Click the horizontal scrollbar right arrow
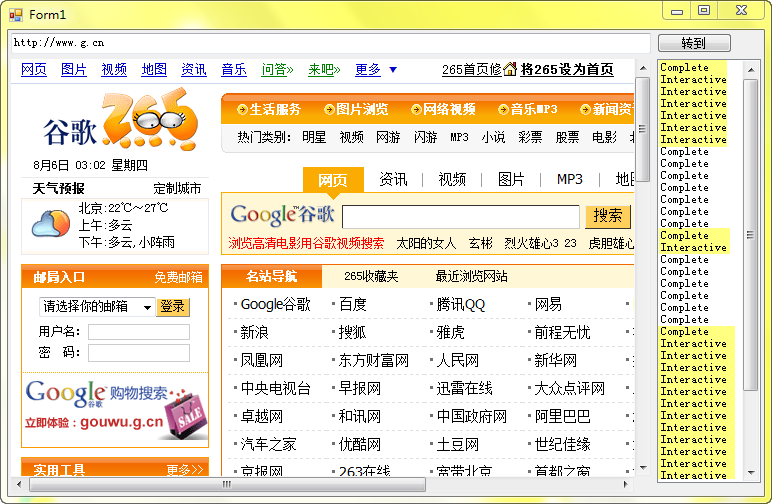 626,484
